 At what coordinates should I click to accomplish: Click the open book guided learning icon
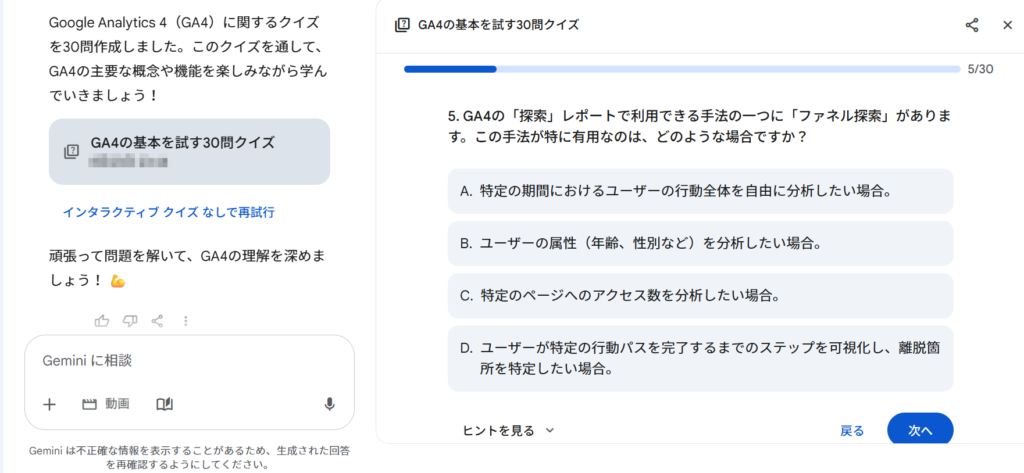click(165, 404)
